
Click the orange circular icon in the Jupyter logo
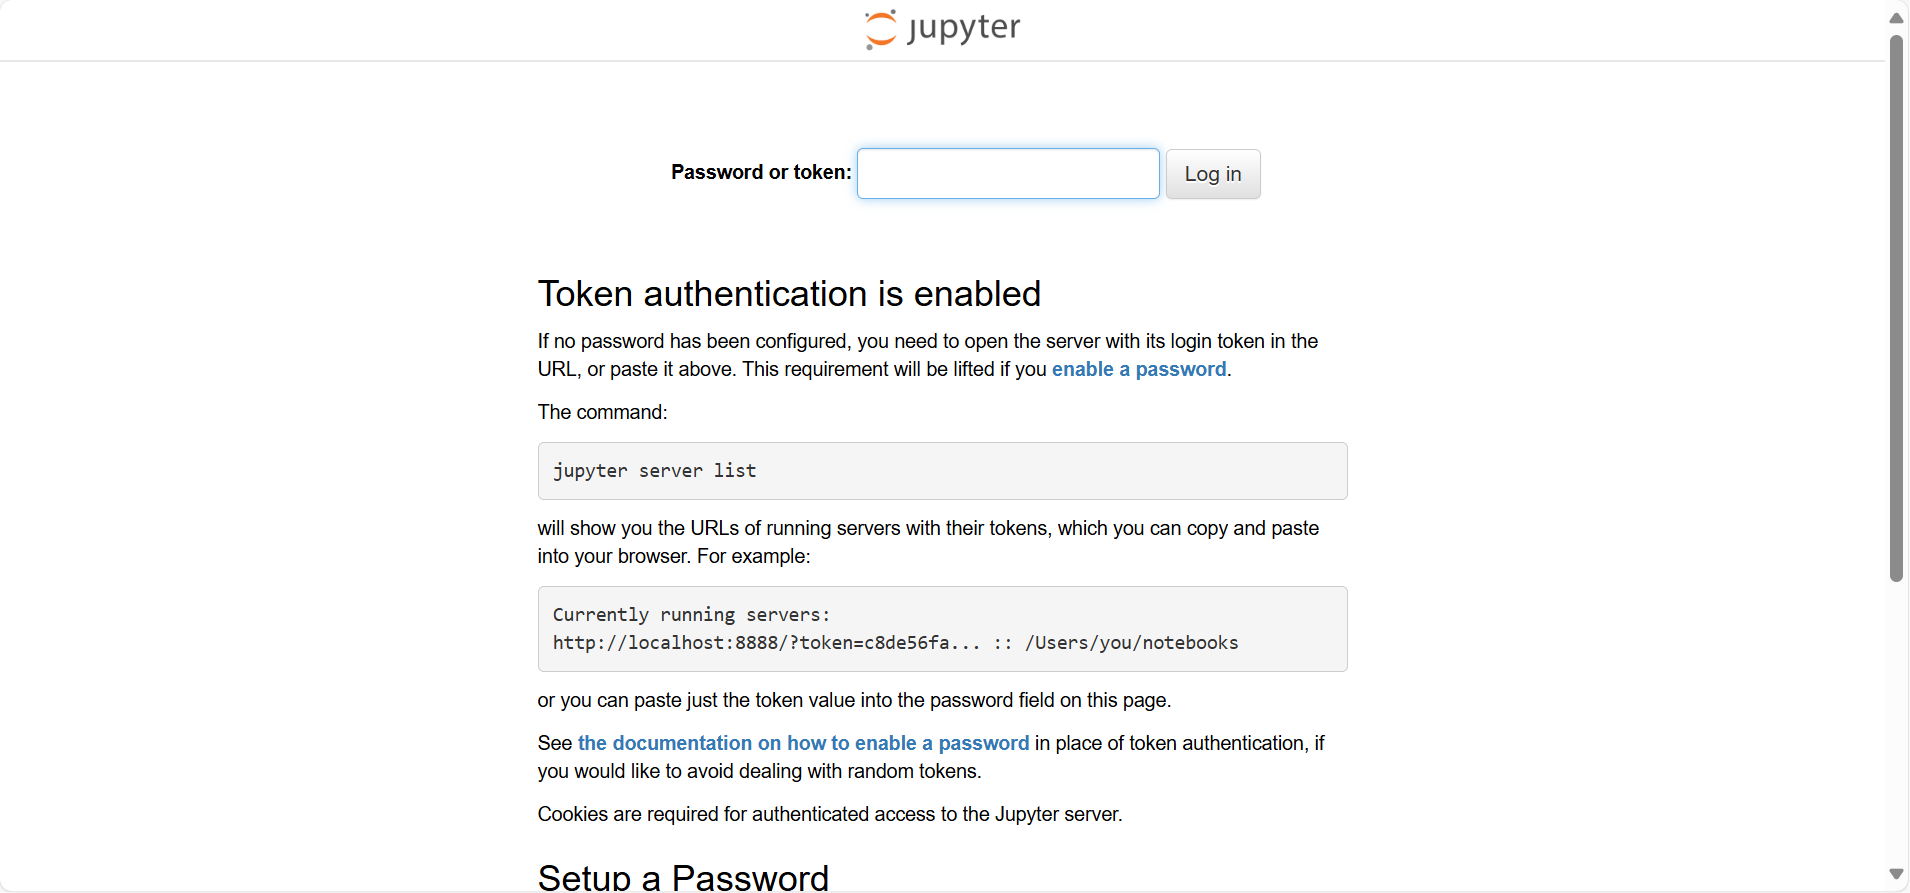(880, 29)
